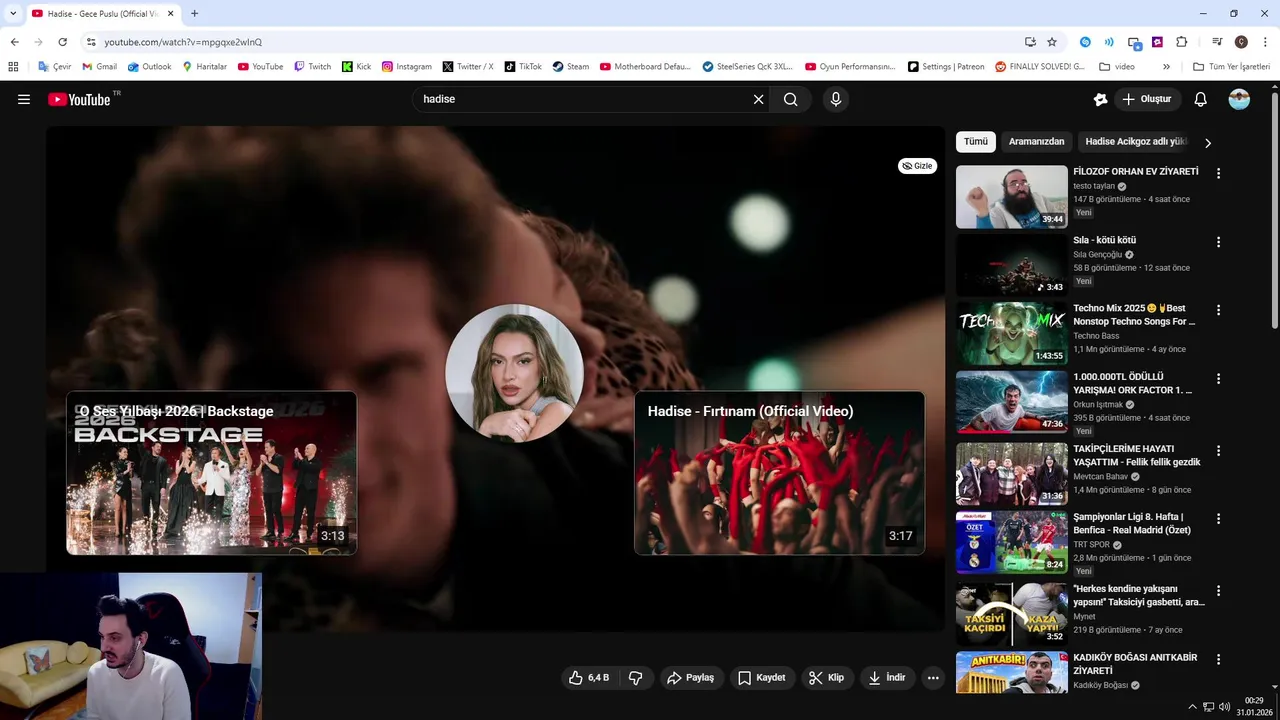Share the video via Paylaş
1280x720 pixels.
point(691,677)
